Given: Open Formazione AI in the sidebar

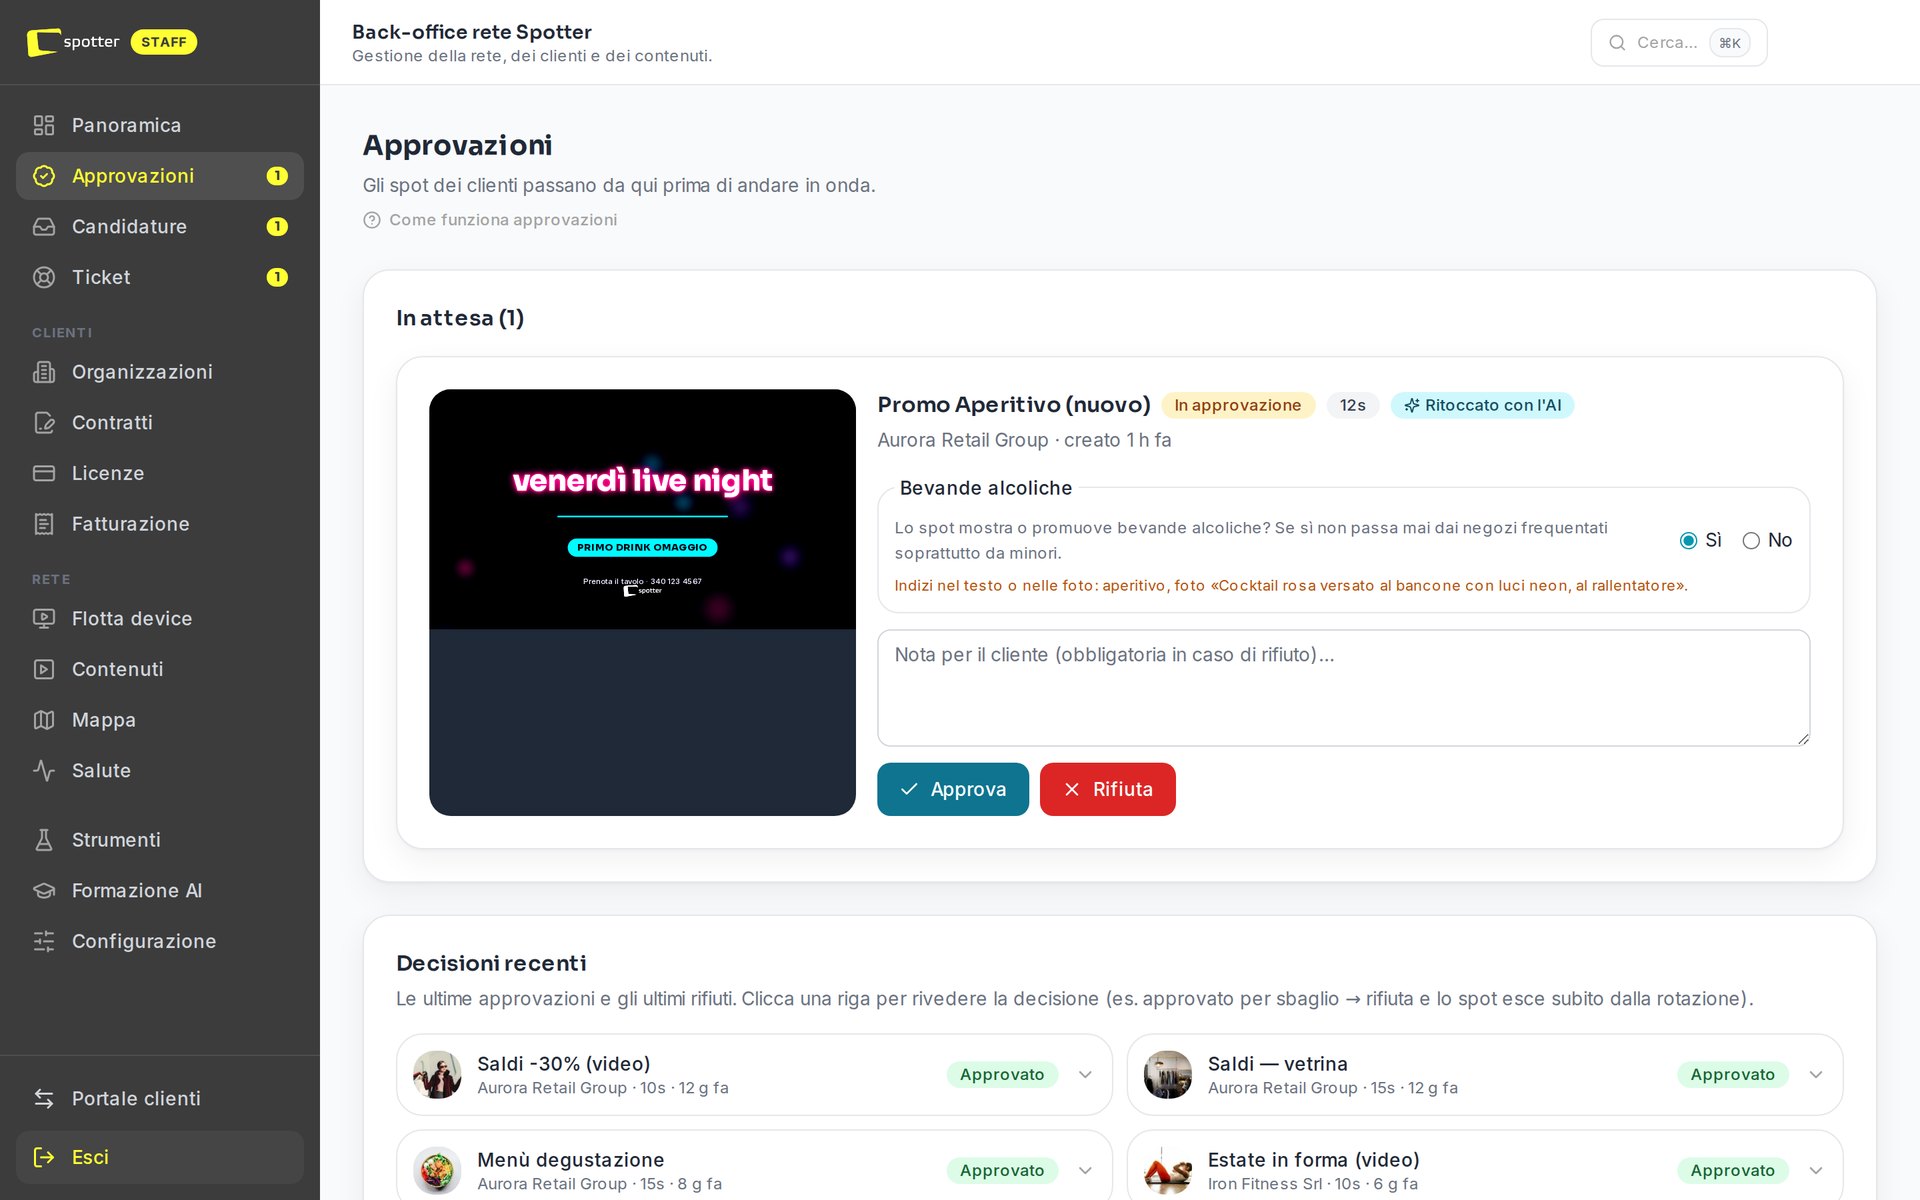Looking at the screenshot, I should pyautogui.click(x=160, y=891).
